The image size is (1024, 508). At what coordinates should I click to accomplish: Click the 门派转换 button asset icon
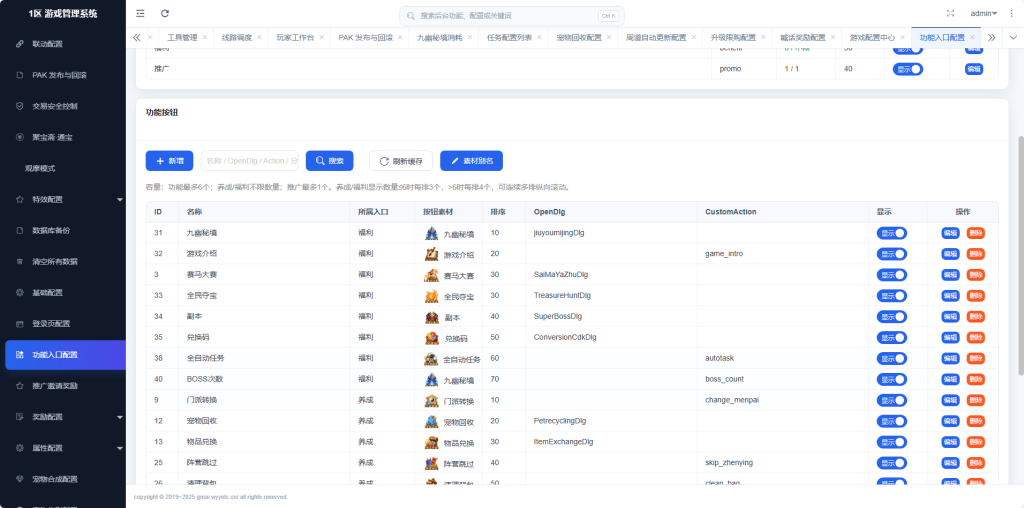click(x=431, y=400)
